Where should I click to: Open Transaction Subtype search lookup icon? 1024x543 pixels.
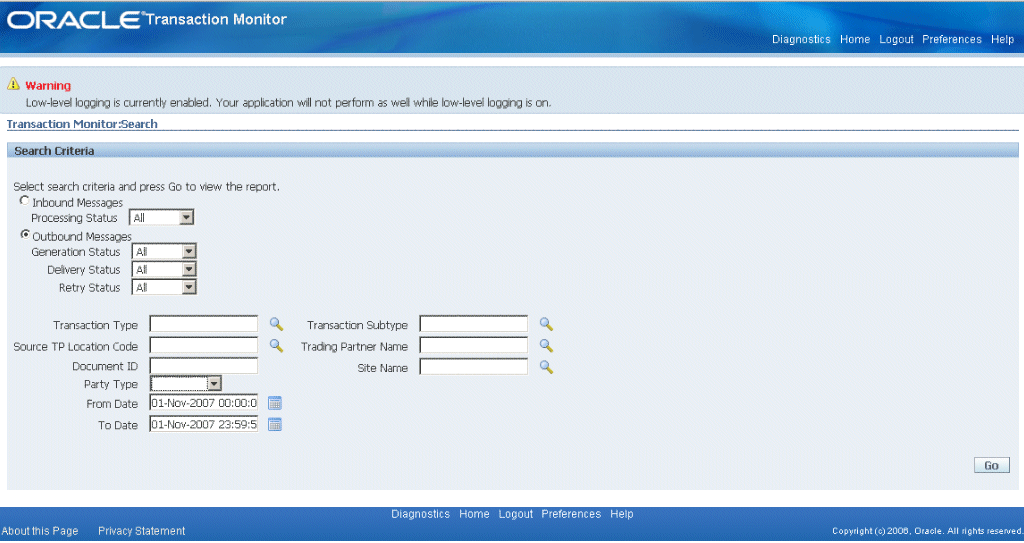pos(546,324)
